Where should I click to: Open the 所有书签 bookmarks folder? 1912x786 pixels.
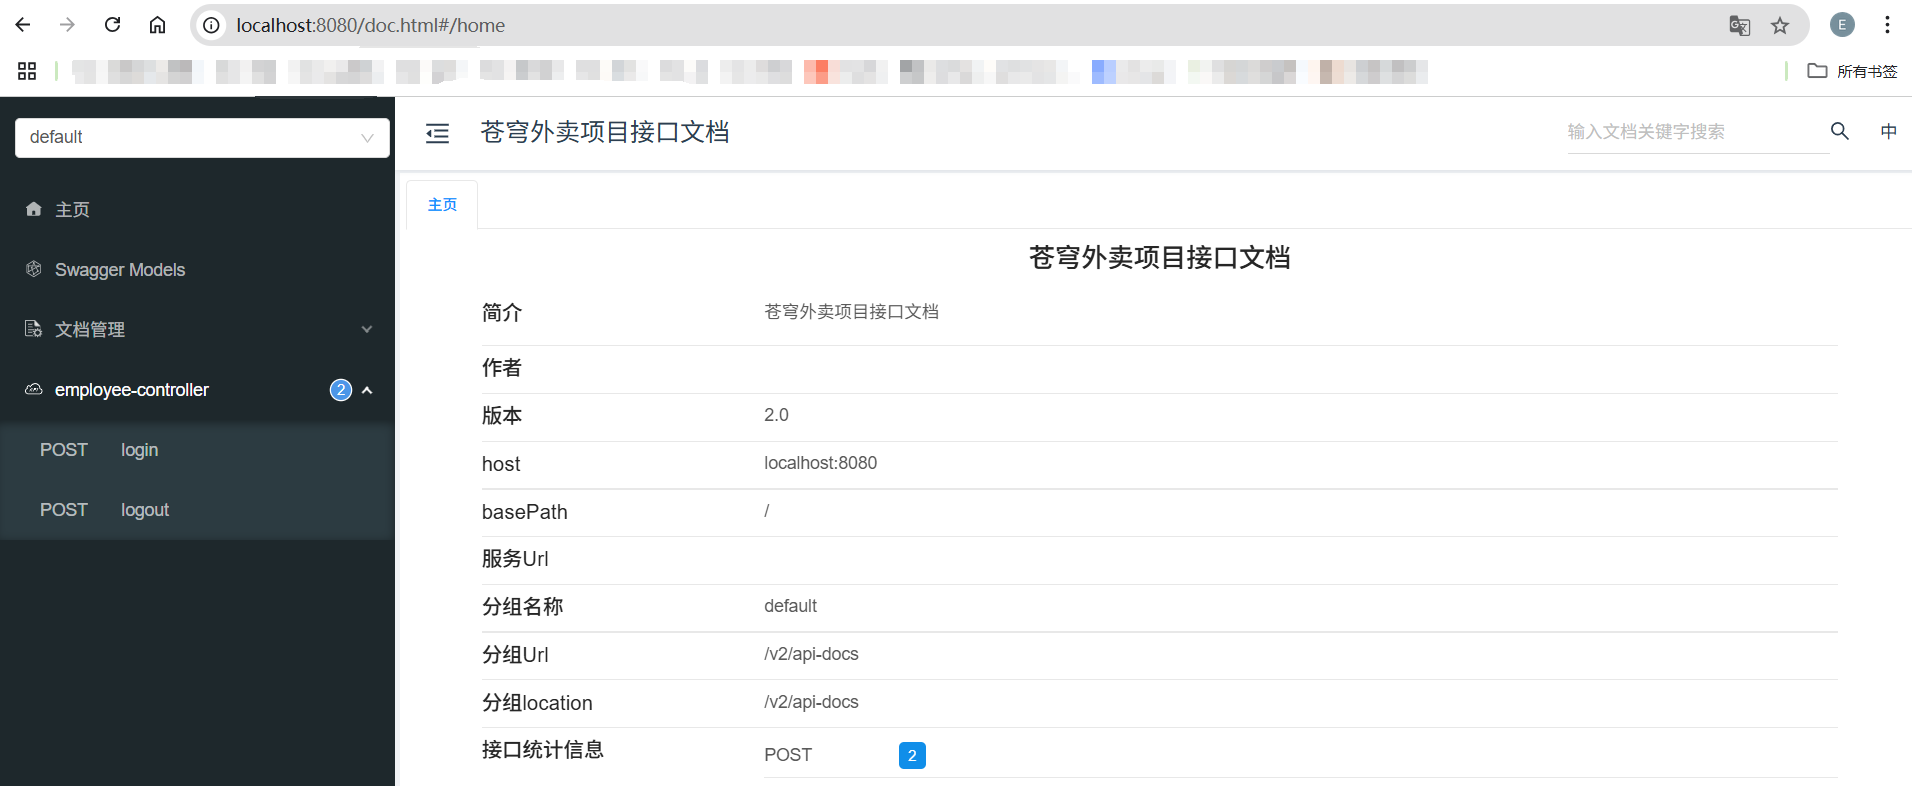pos(1852,71)
